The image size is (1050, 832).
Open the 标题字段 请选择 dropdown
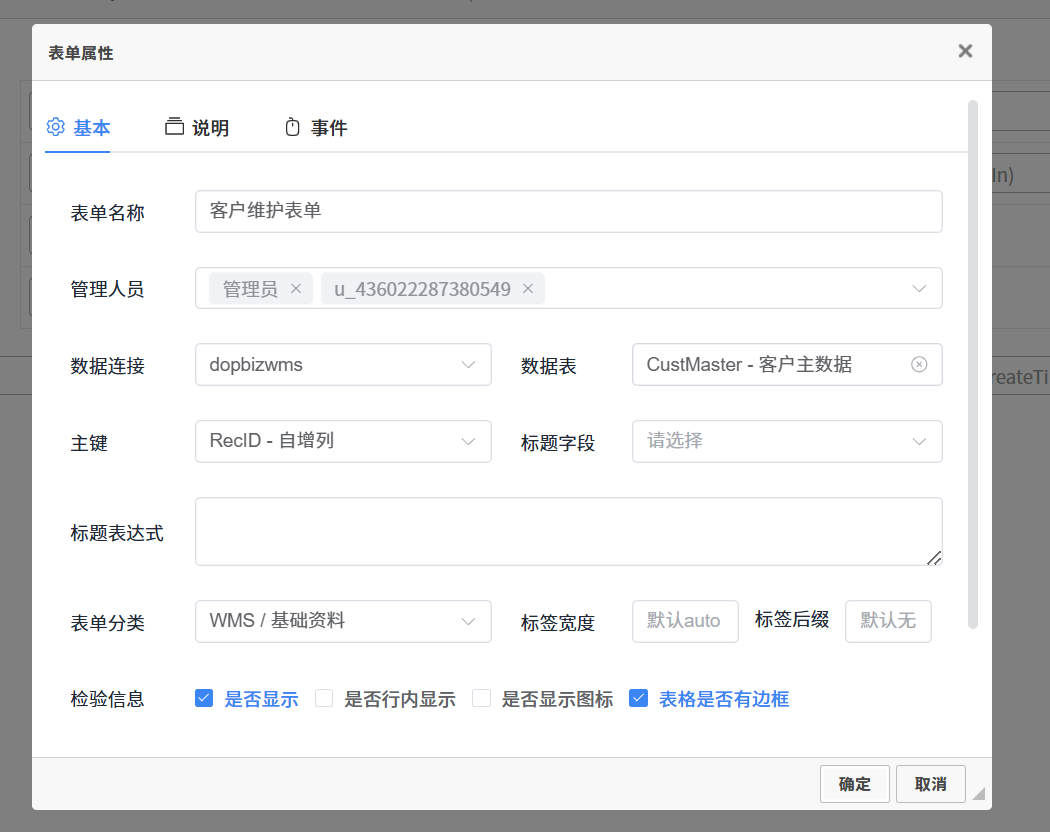point(786,441)
